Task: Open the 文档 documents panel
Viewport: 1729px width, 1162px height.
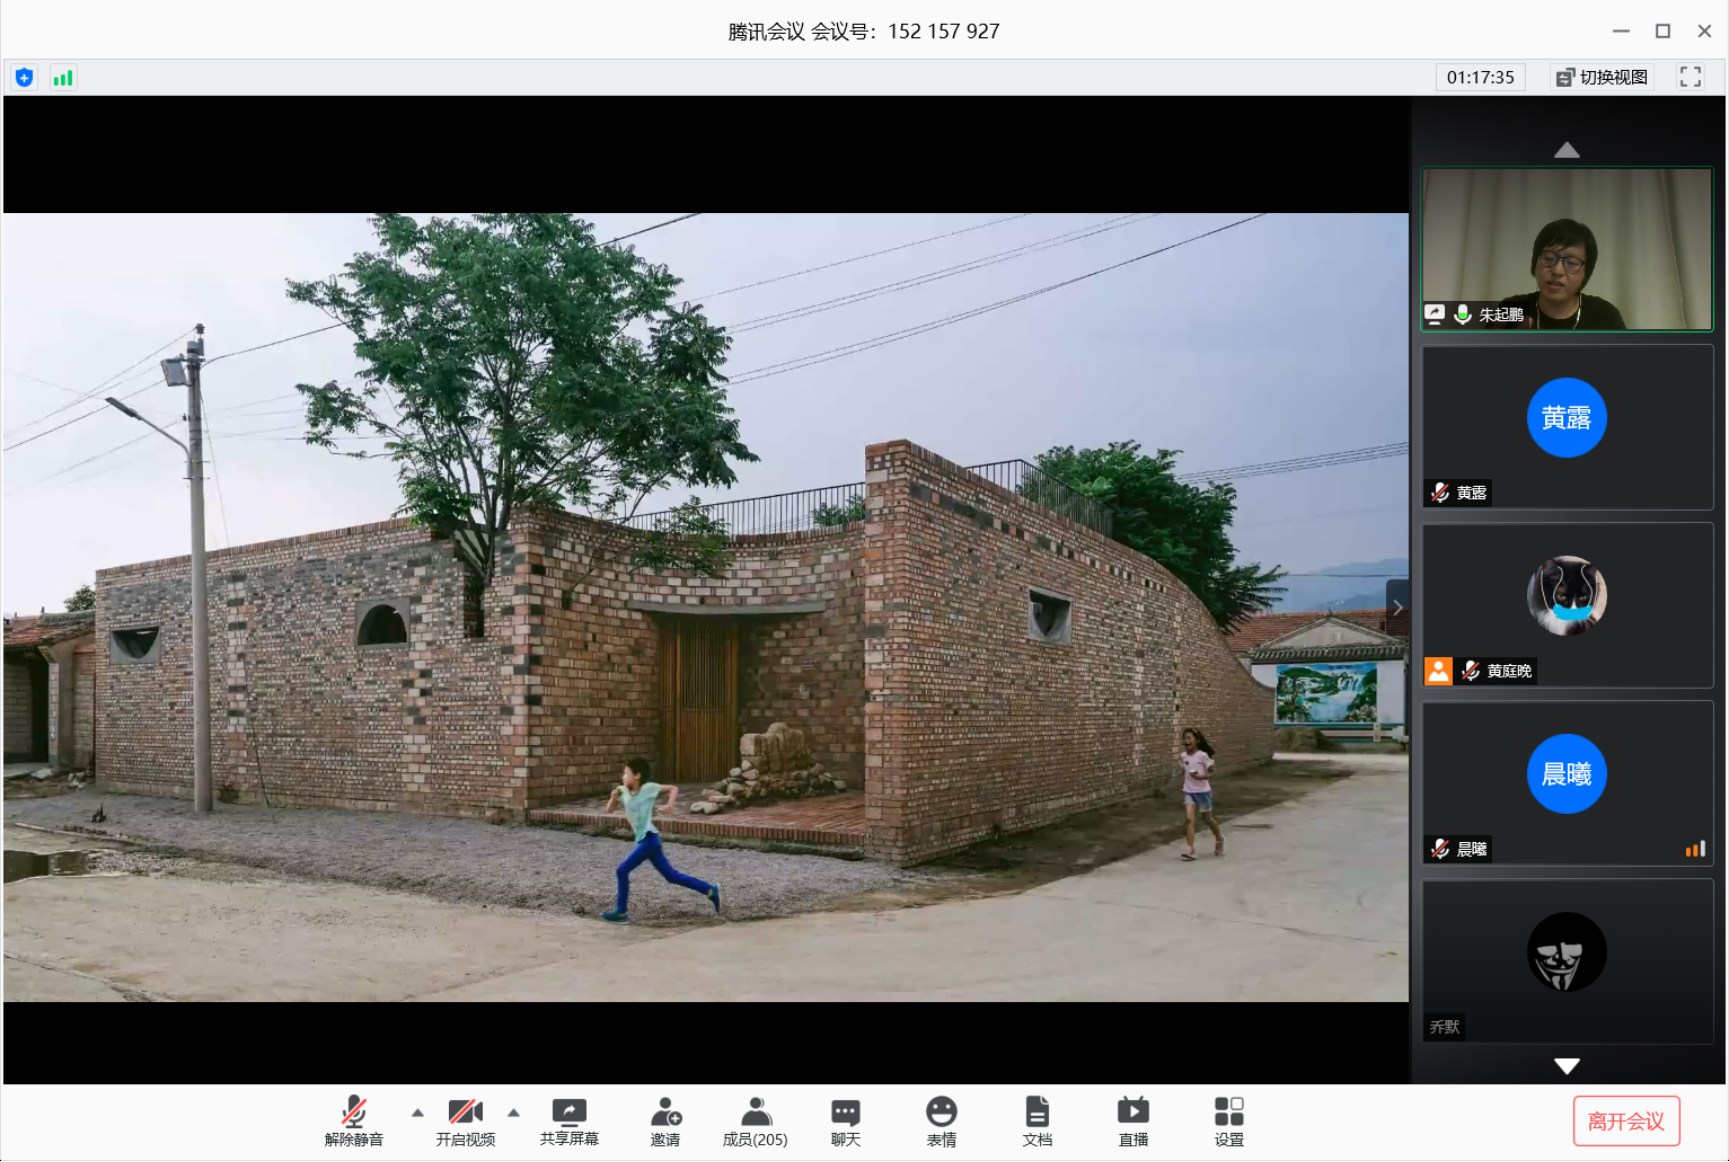Action: 1037,1120
